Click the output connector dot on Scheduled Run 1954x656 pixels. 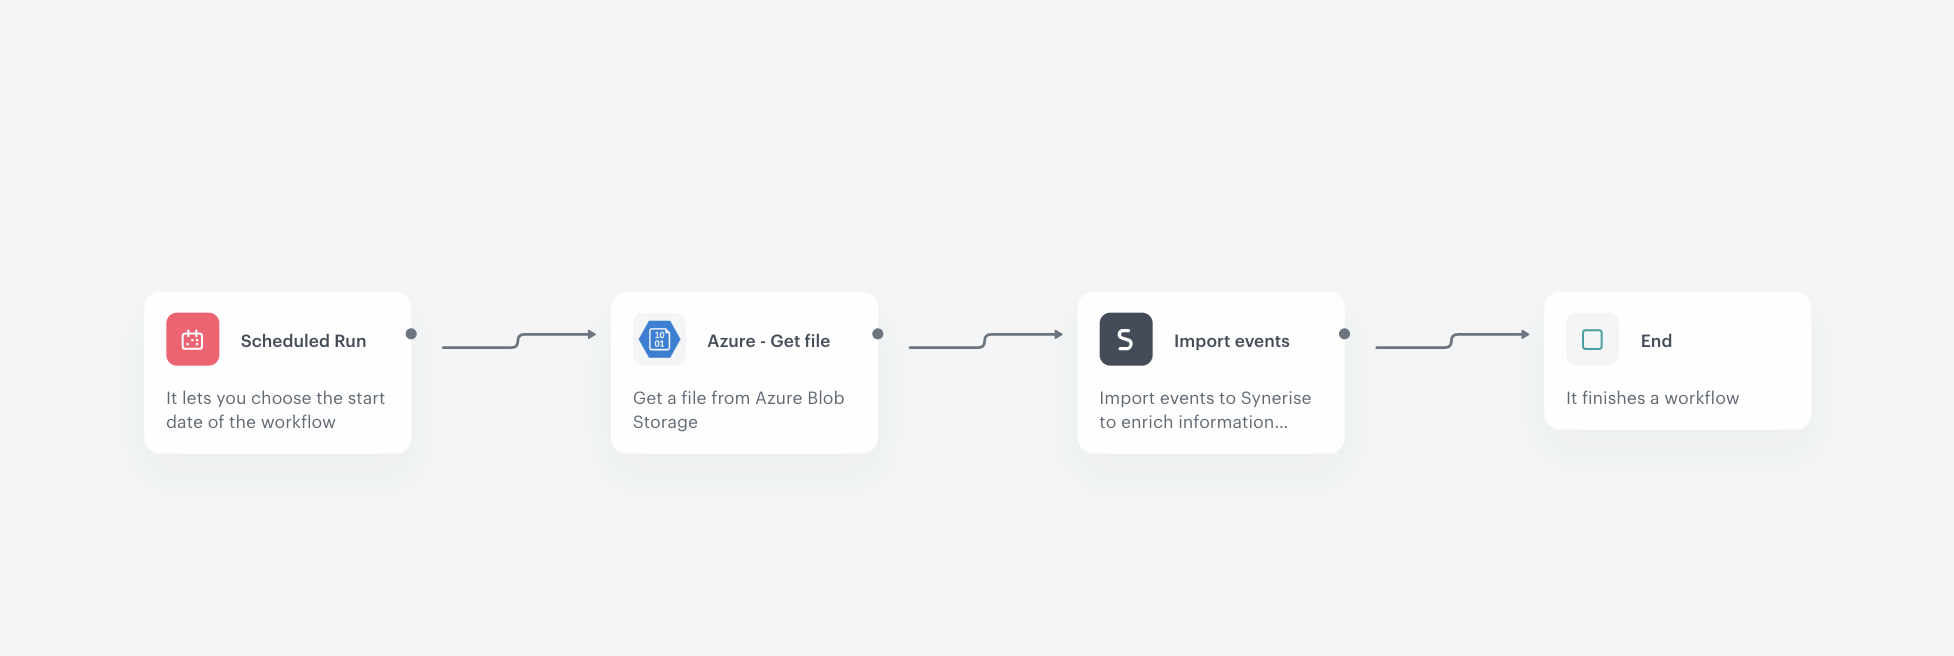411,335
